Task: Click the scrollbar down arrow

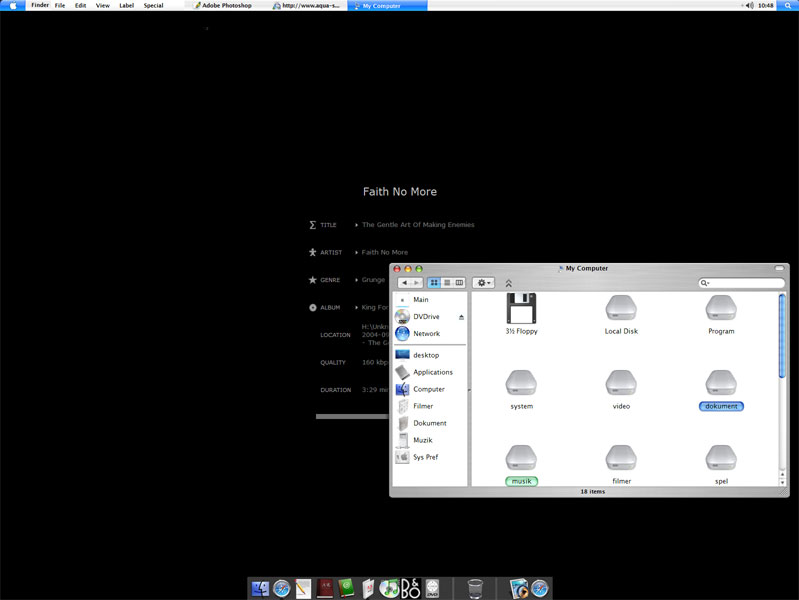Action: tap(782, 482)
